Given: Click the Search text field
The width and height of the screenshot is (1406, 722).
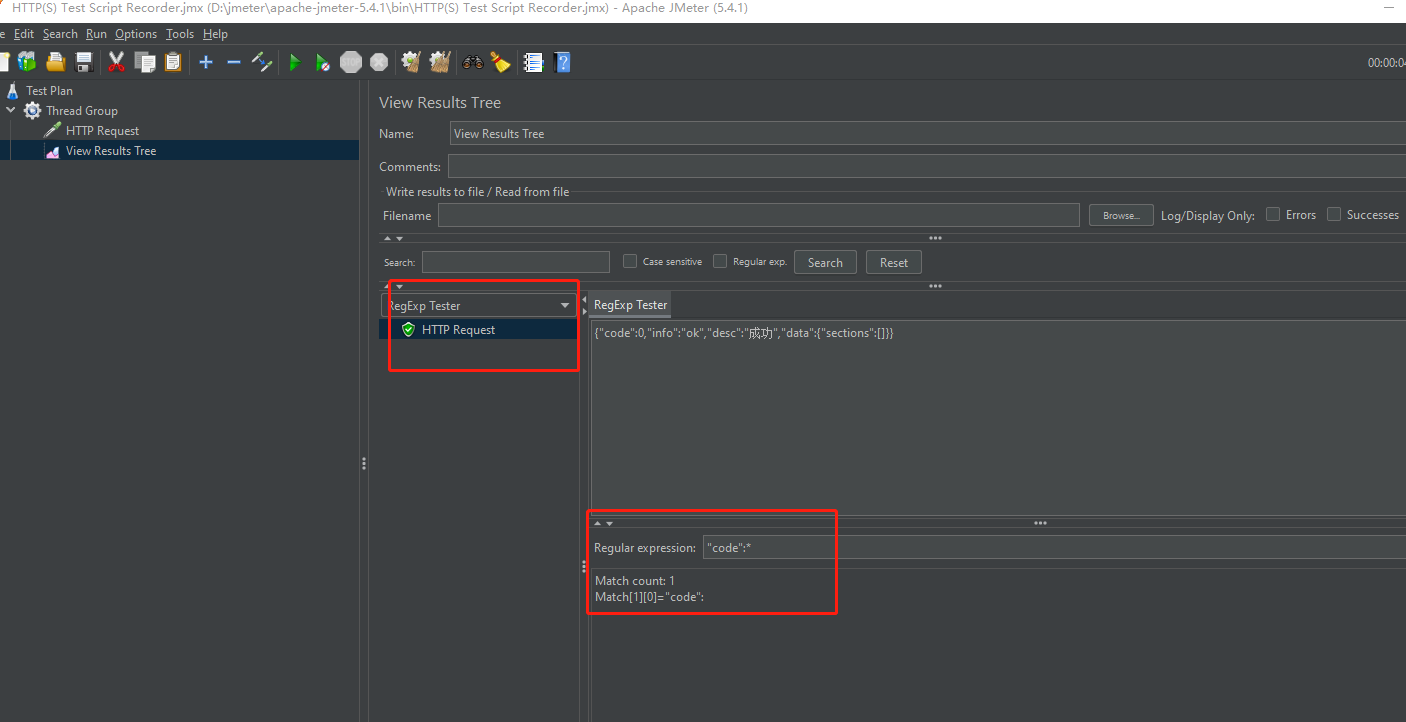Looking at the screenshot, I should point(515,262).
